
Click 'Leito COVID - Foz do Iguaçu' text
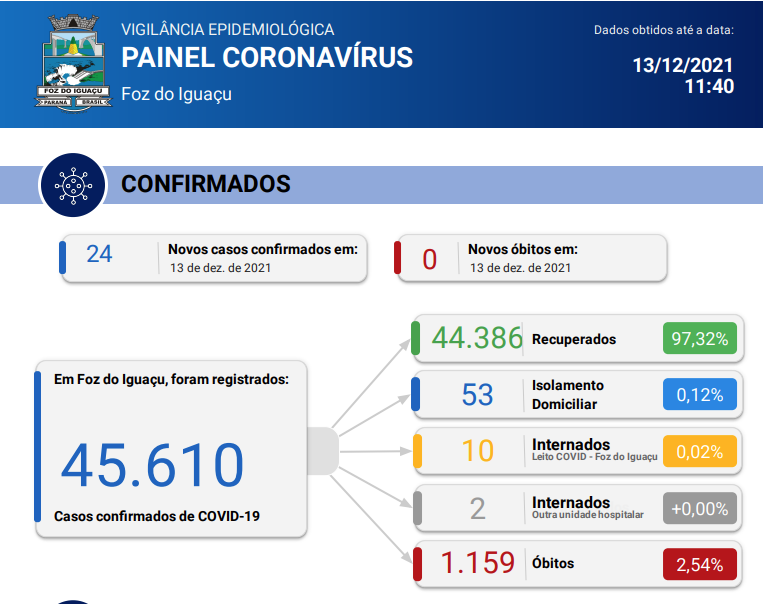tap(595, 457)
